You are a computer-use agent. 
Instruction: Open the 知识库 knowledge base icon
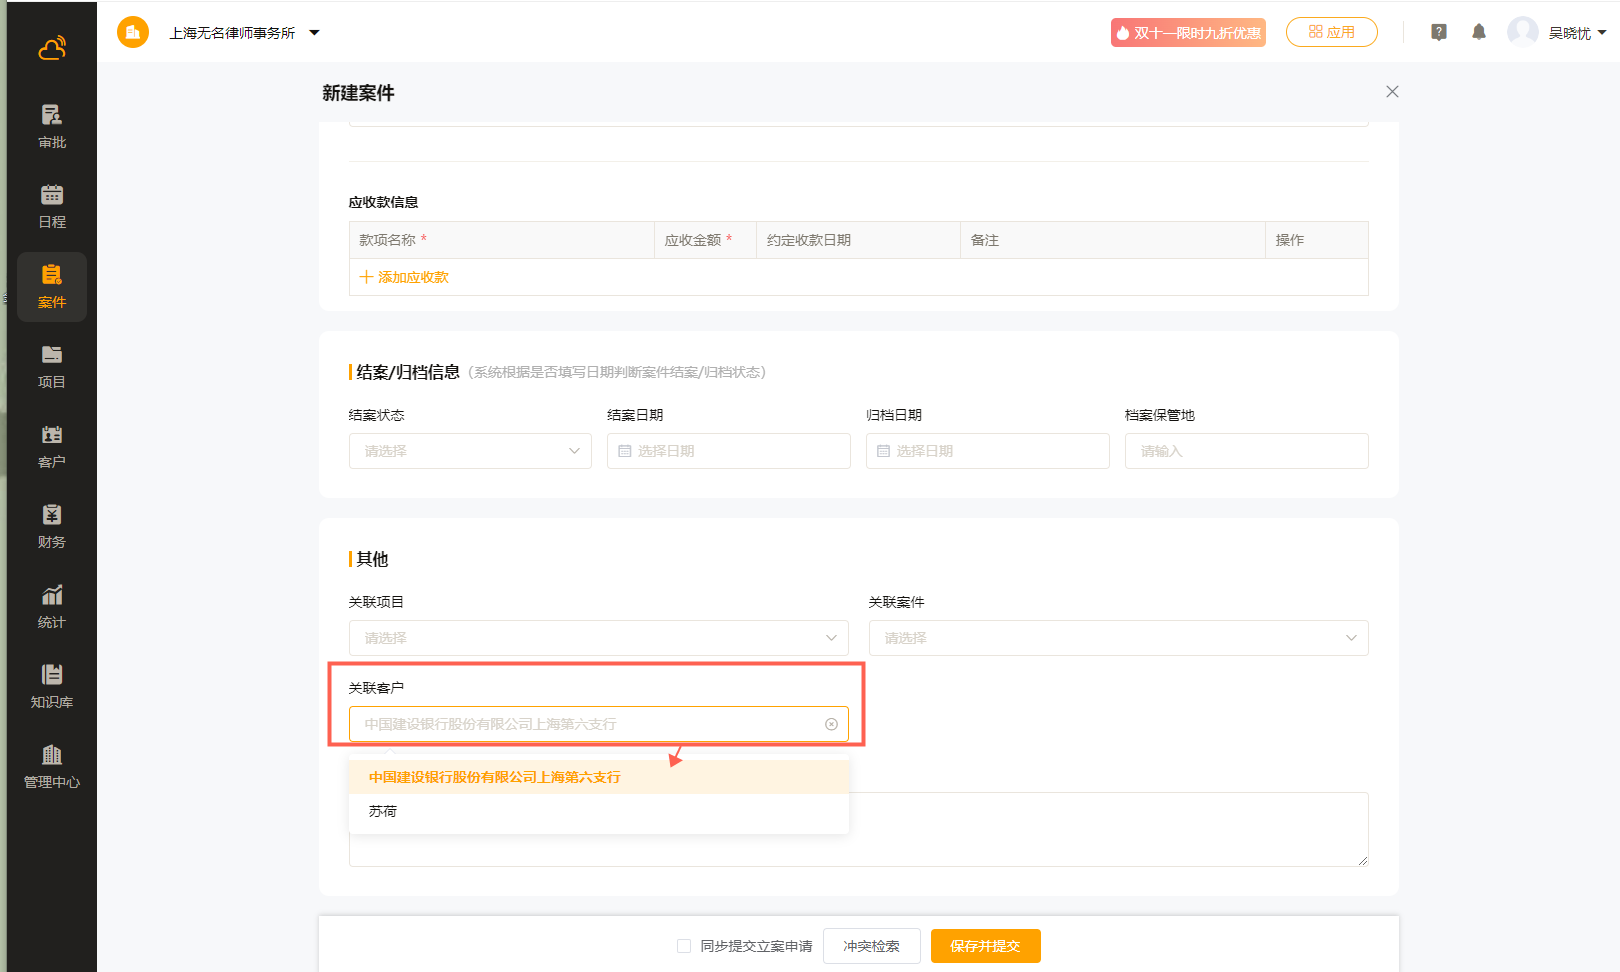[52, 686]
